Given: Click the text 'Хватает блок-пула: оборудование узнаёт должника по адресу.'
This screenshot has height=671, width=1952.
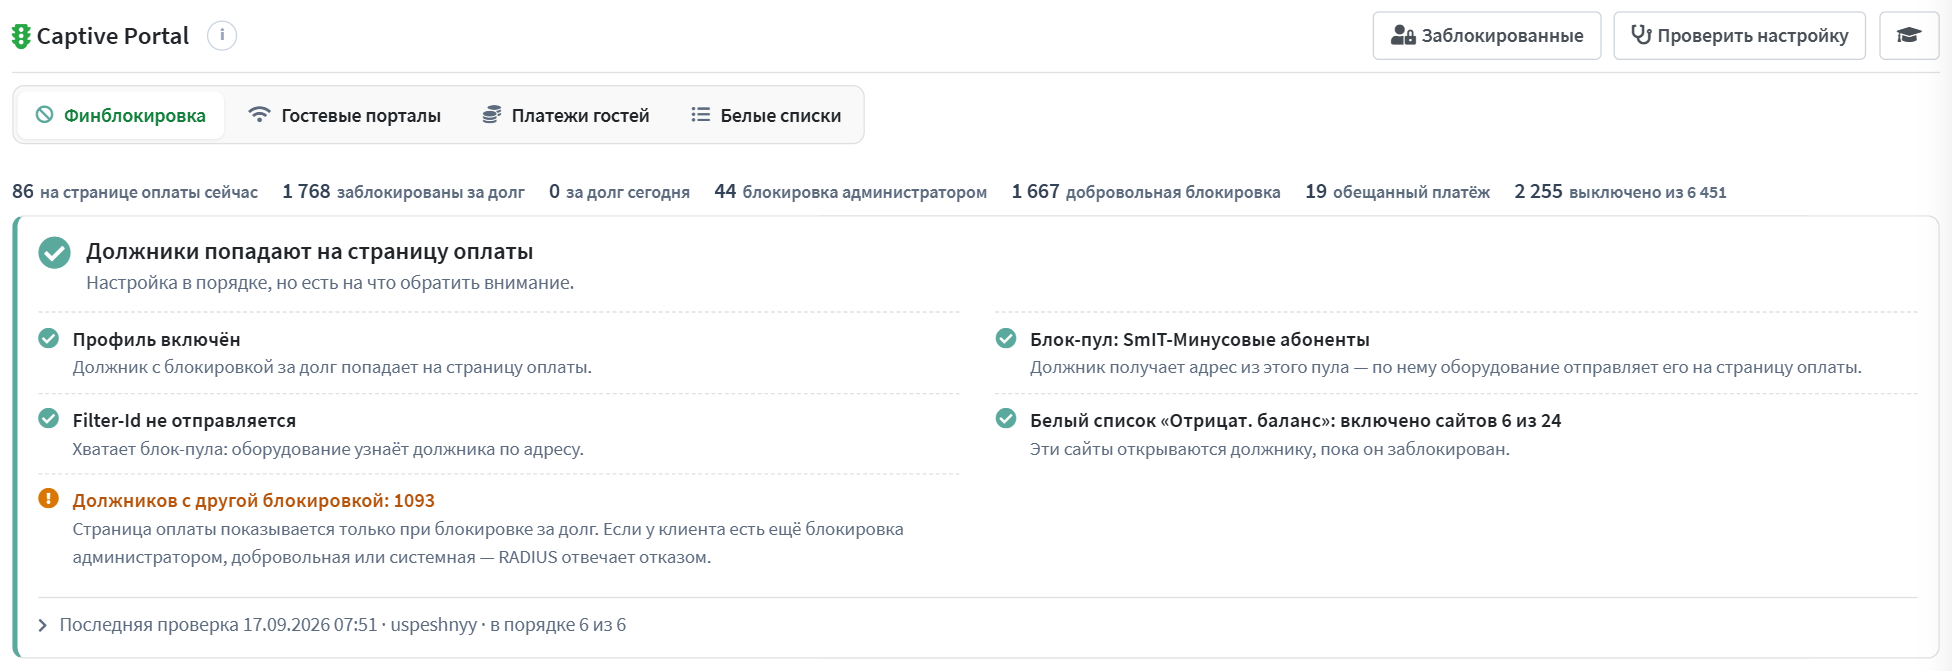Looking at the screenshot, I should [x=328, y=449].
